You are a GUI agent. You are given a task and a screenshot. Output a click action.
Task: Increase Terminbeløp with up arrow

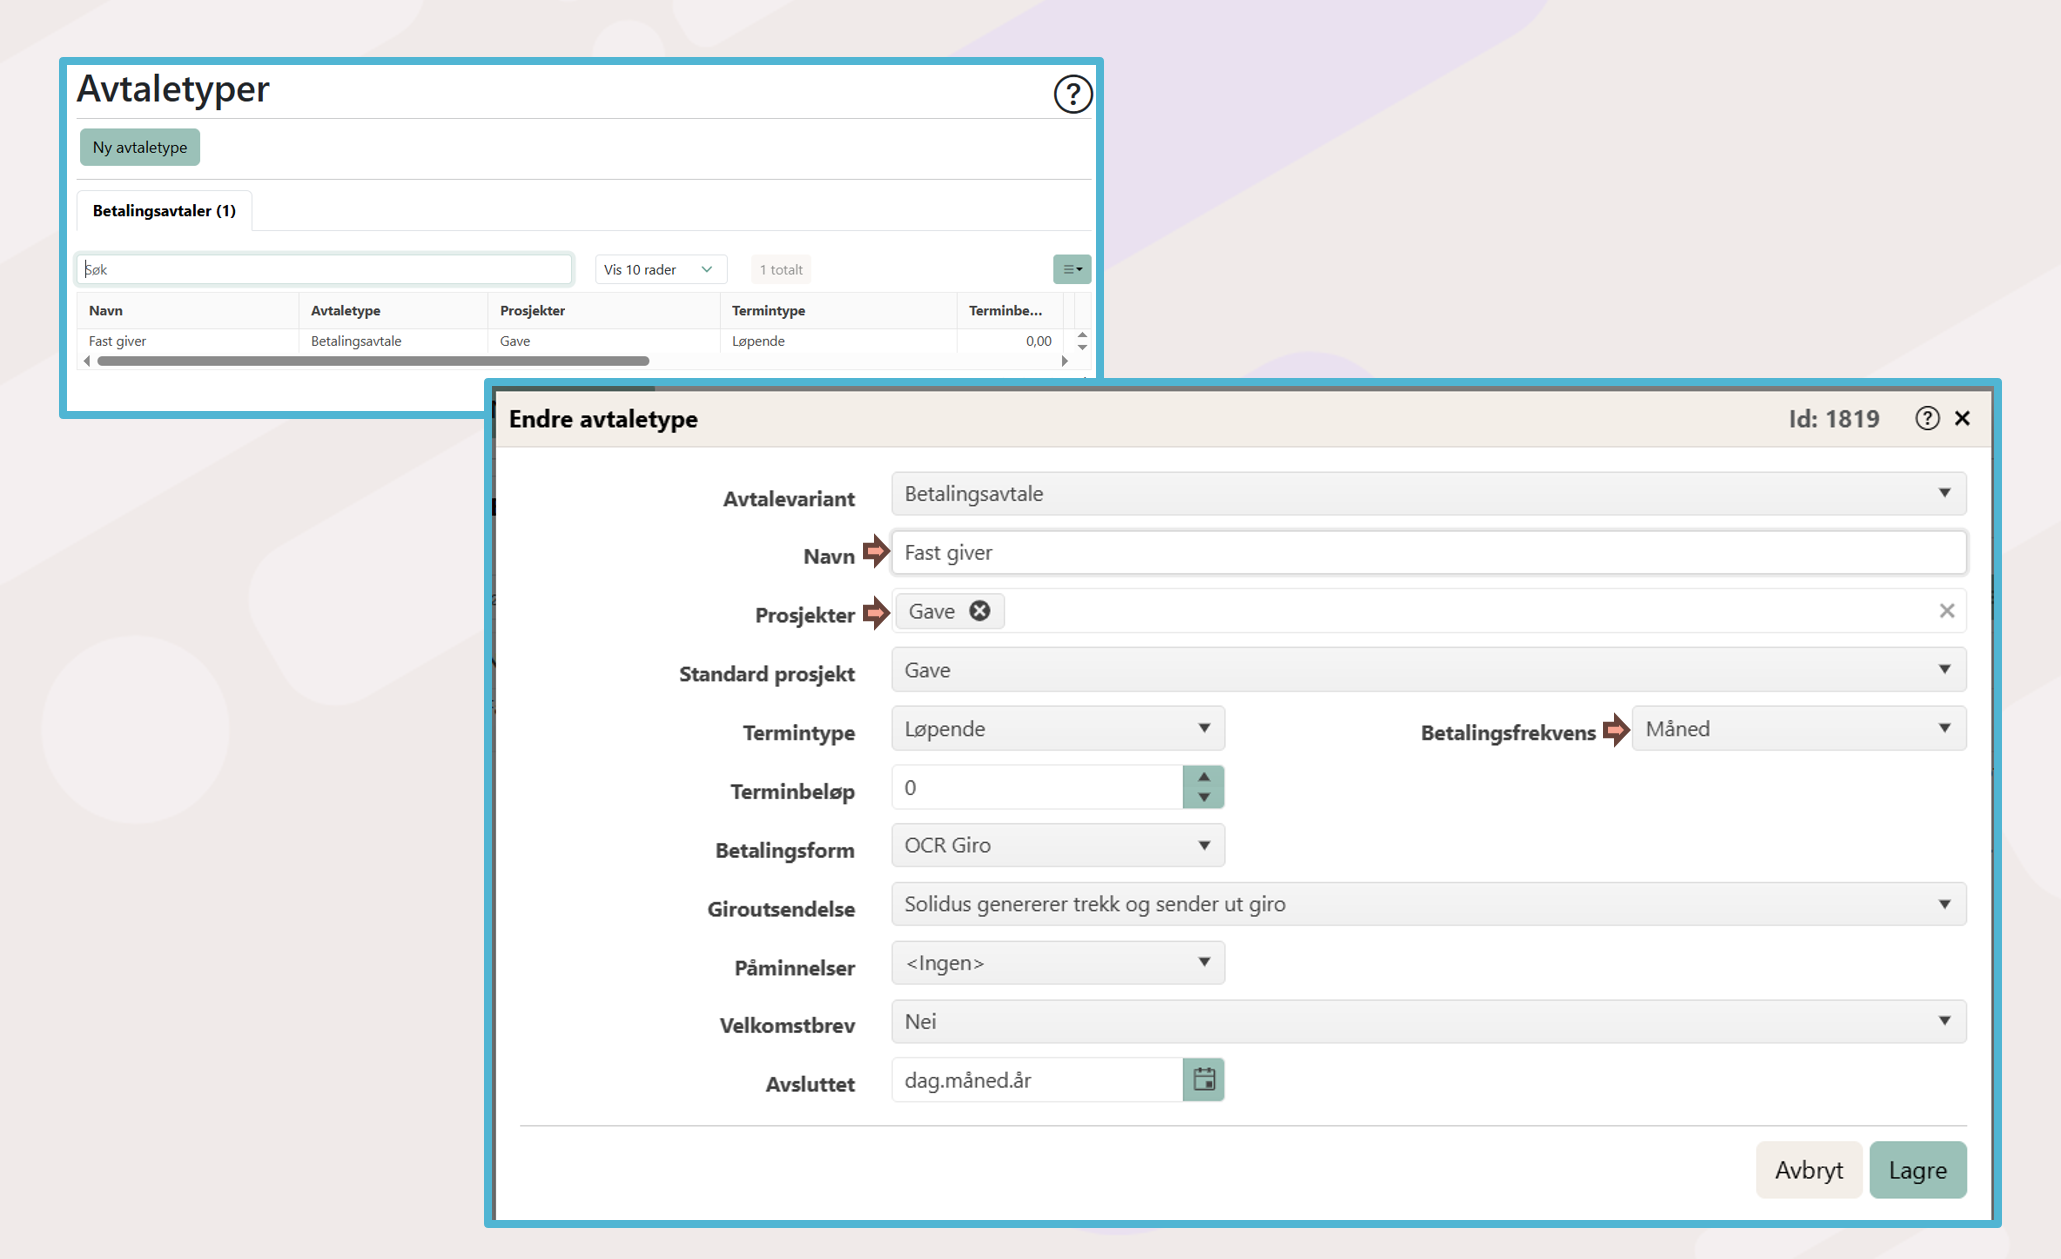click(x=1203, y=777)
